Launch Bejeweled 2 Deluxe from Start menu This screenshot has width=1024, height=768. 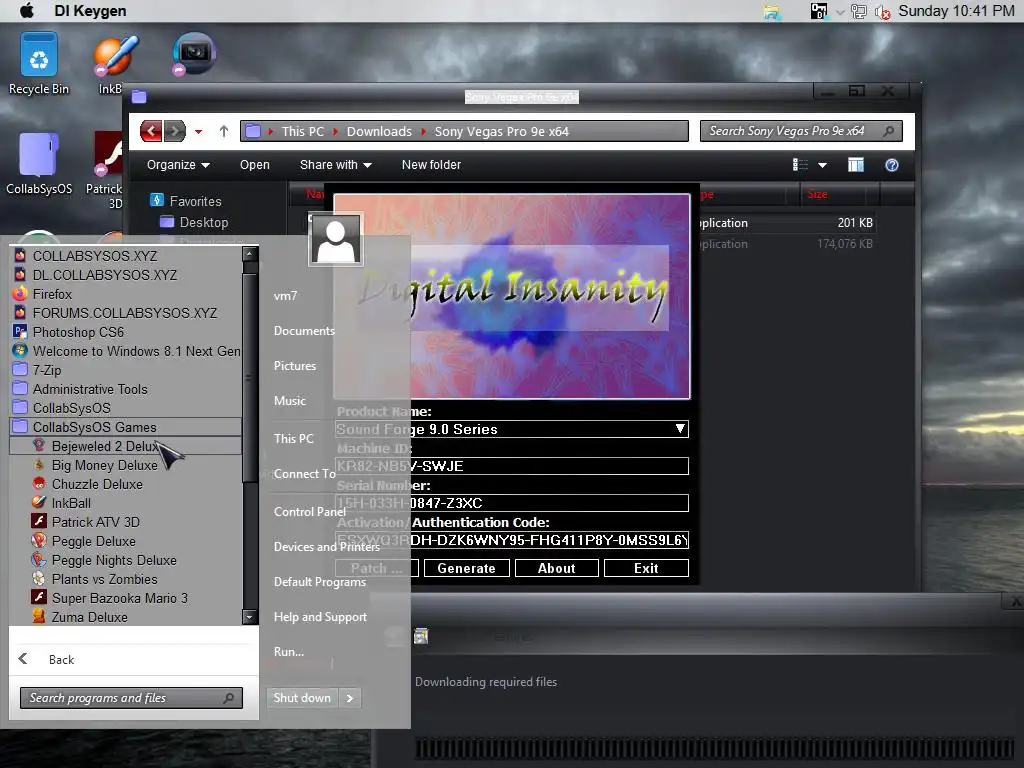point(126,446)
